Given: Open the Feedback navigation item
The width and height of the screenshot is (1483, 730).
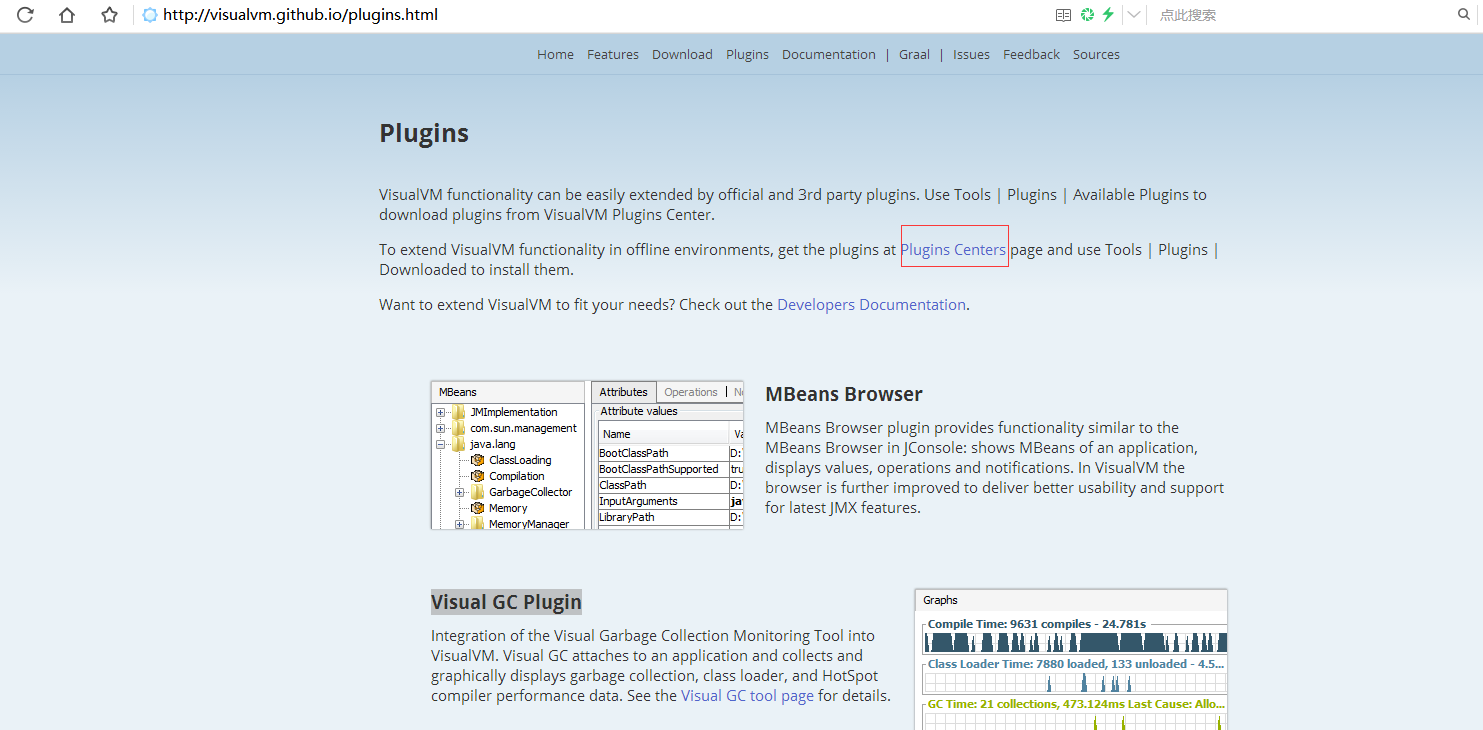Looking at the screenshot, I should click(1031, 54).
